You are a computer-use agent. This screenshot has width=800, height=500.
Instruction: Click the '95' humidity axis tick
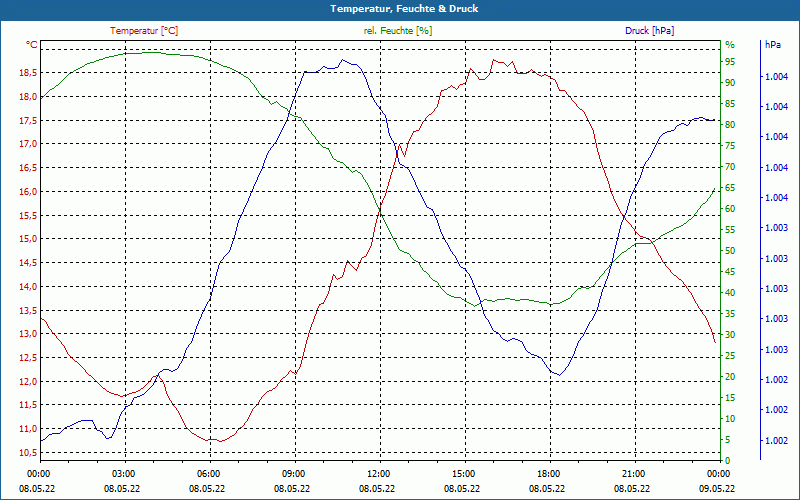[x=730, y=62]
